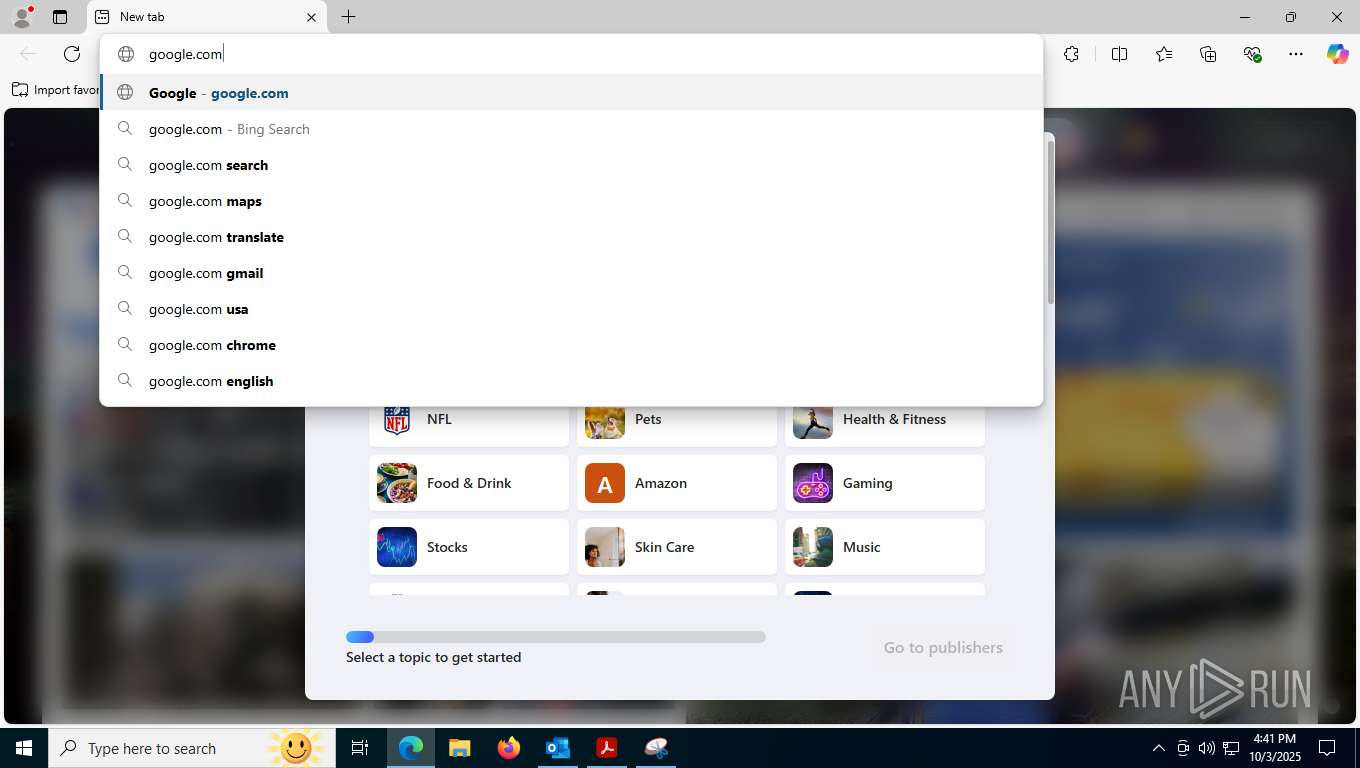Open Firefox from the taskbar
This screenshot has width=1360, height=768.
509,748
